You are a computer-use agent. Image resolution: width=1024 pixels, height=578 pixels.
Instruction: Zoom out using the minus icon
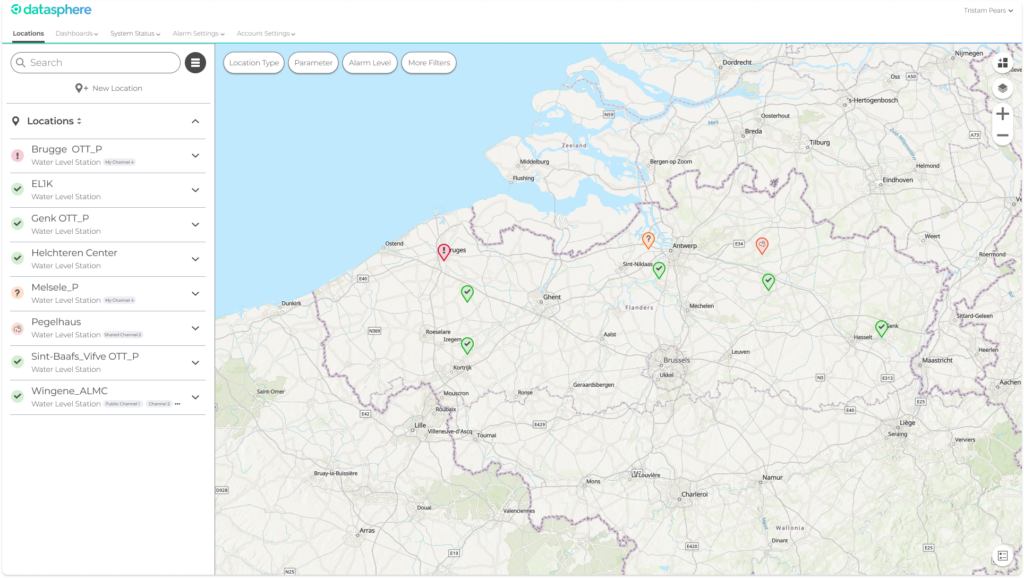pyautogui.click(x=1003, y=136)
